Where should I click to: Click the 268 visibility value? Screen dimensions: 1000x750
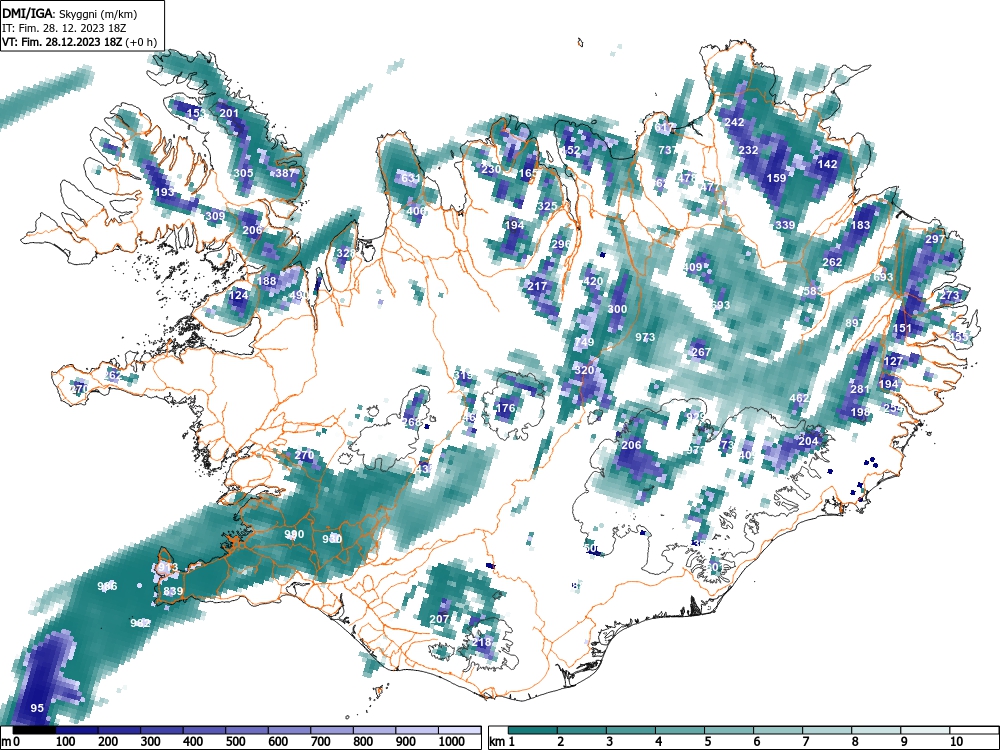(x=412, y=422)
